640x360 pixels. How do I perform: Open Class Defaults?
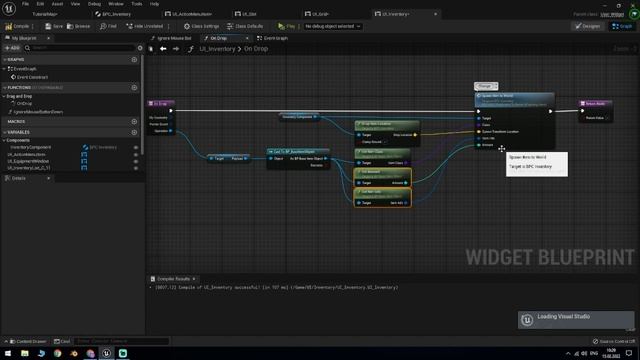tap(245, 26)
